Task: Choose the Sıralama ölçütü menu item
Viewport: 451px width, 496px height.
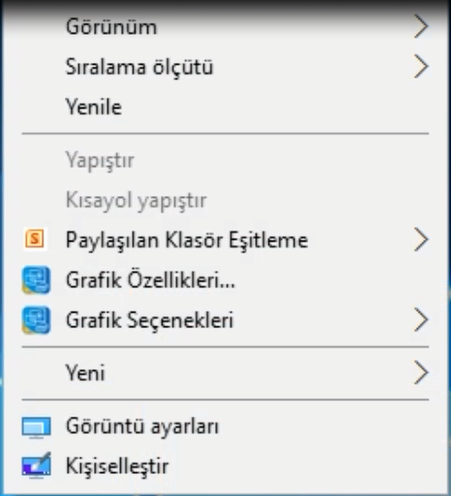Action: click(x=139, y=67)
